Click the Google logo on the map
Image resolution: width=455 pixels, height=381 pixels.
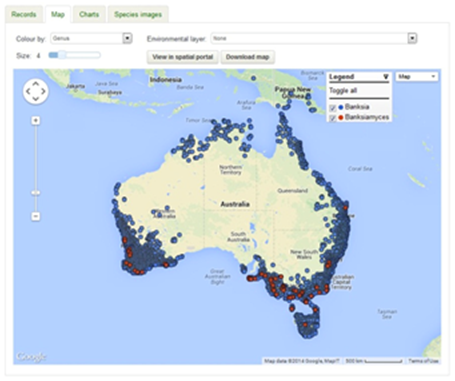click(x=31, y=357)
